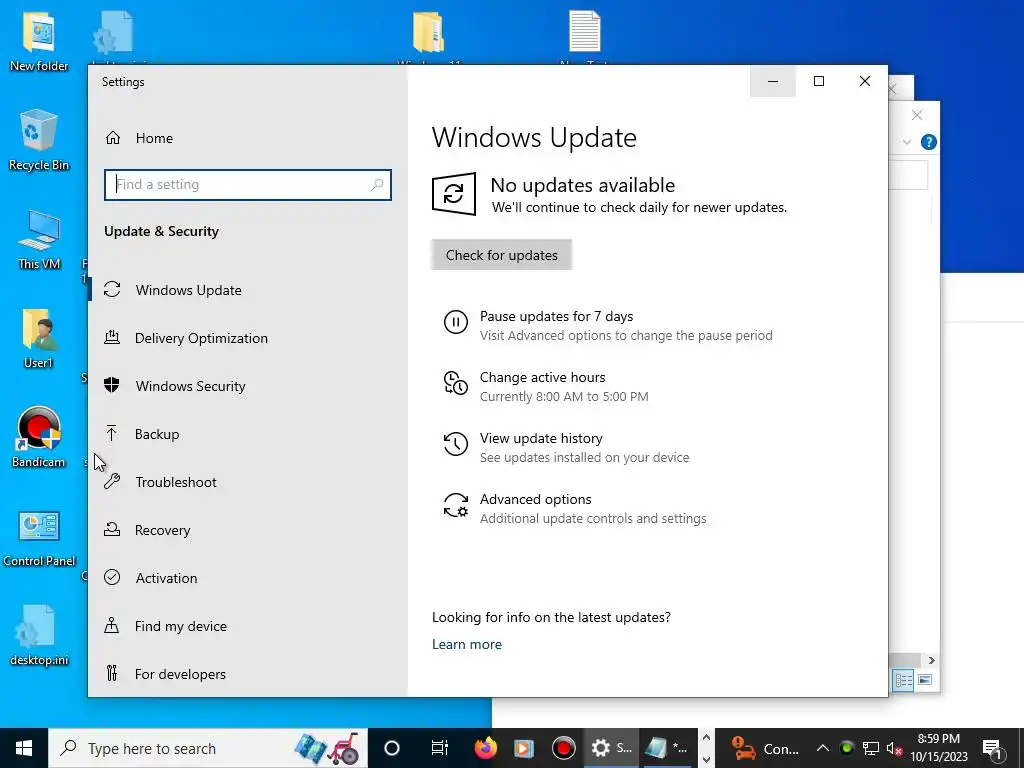1024x768 pixels.
Task: Open the Troubleshoot page
Action: pos(248,482)
